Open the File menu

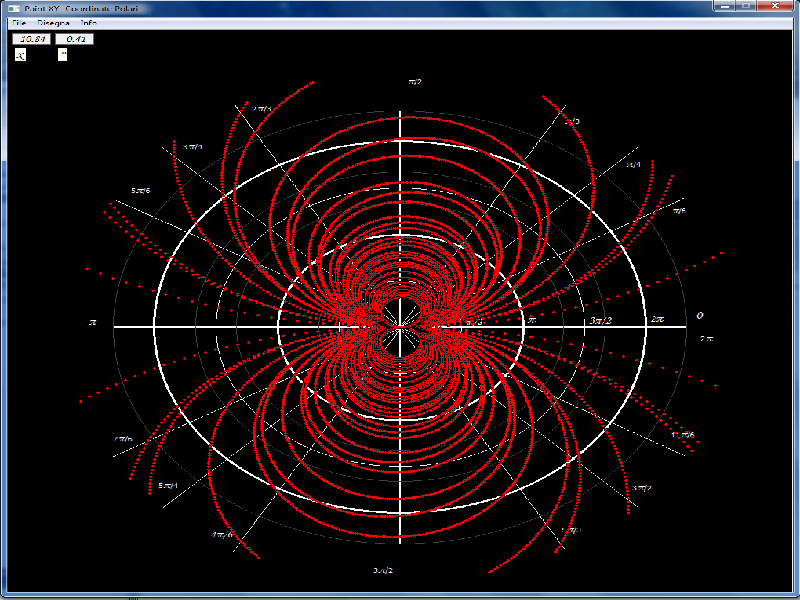[x=19, y=23]
